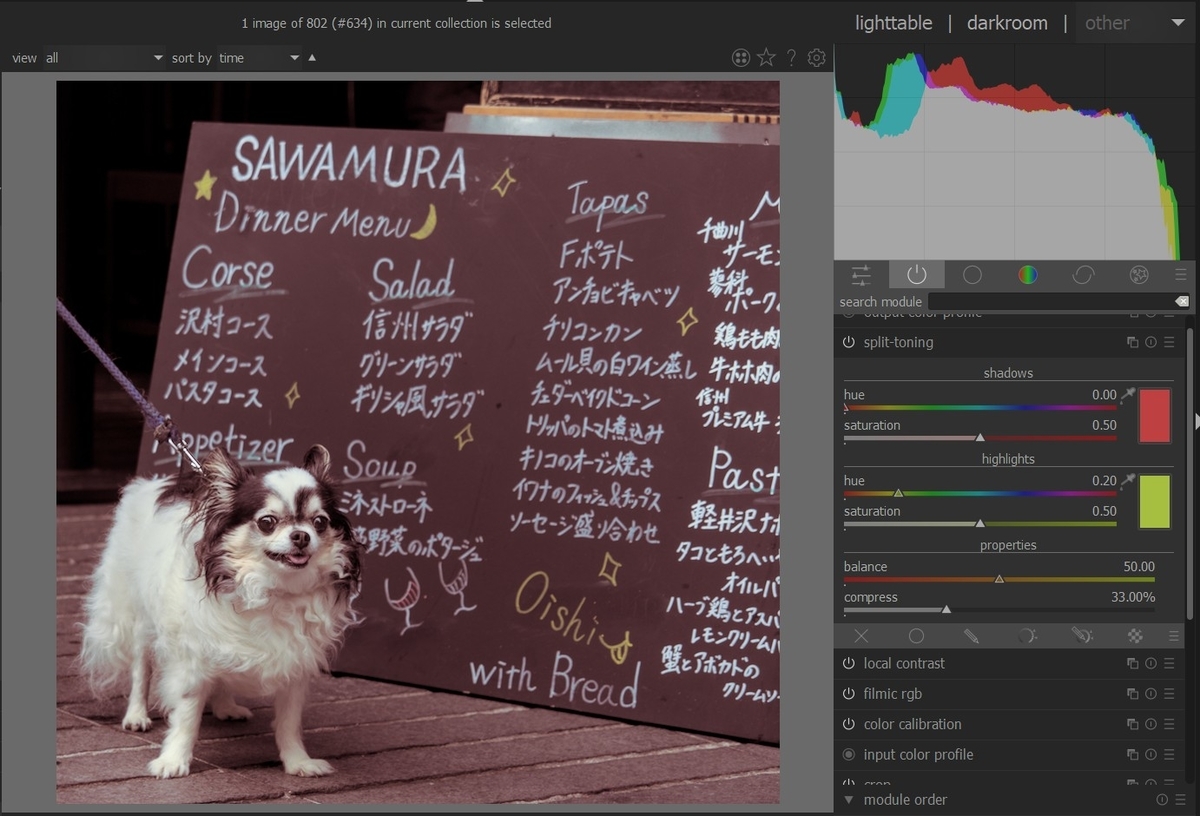Open blending options hamburger menu
The width and height of the screenshot is (1200, 816).
tap(1174, 636)
